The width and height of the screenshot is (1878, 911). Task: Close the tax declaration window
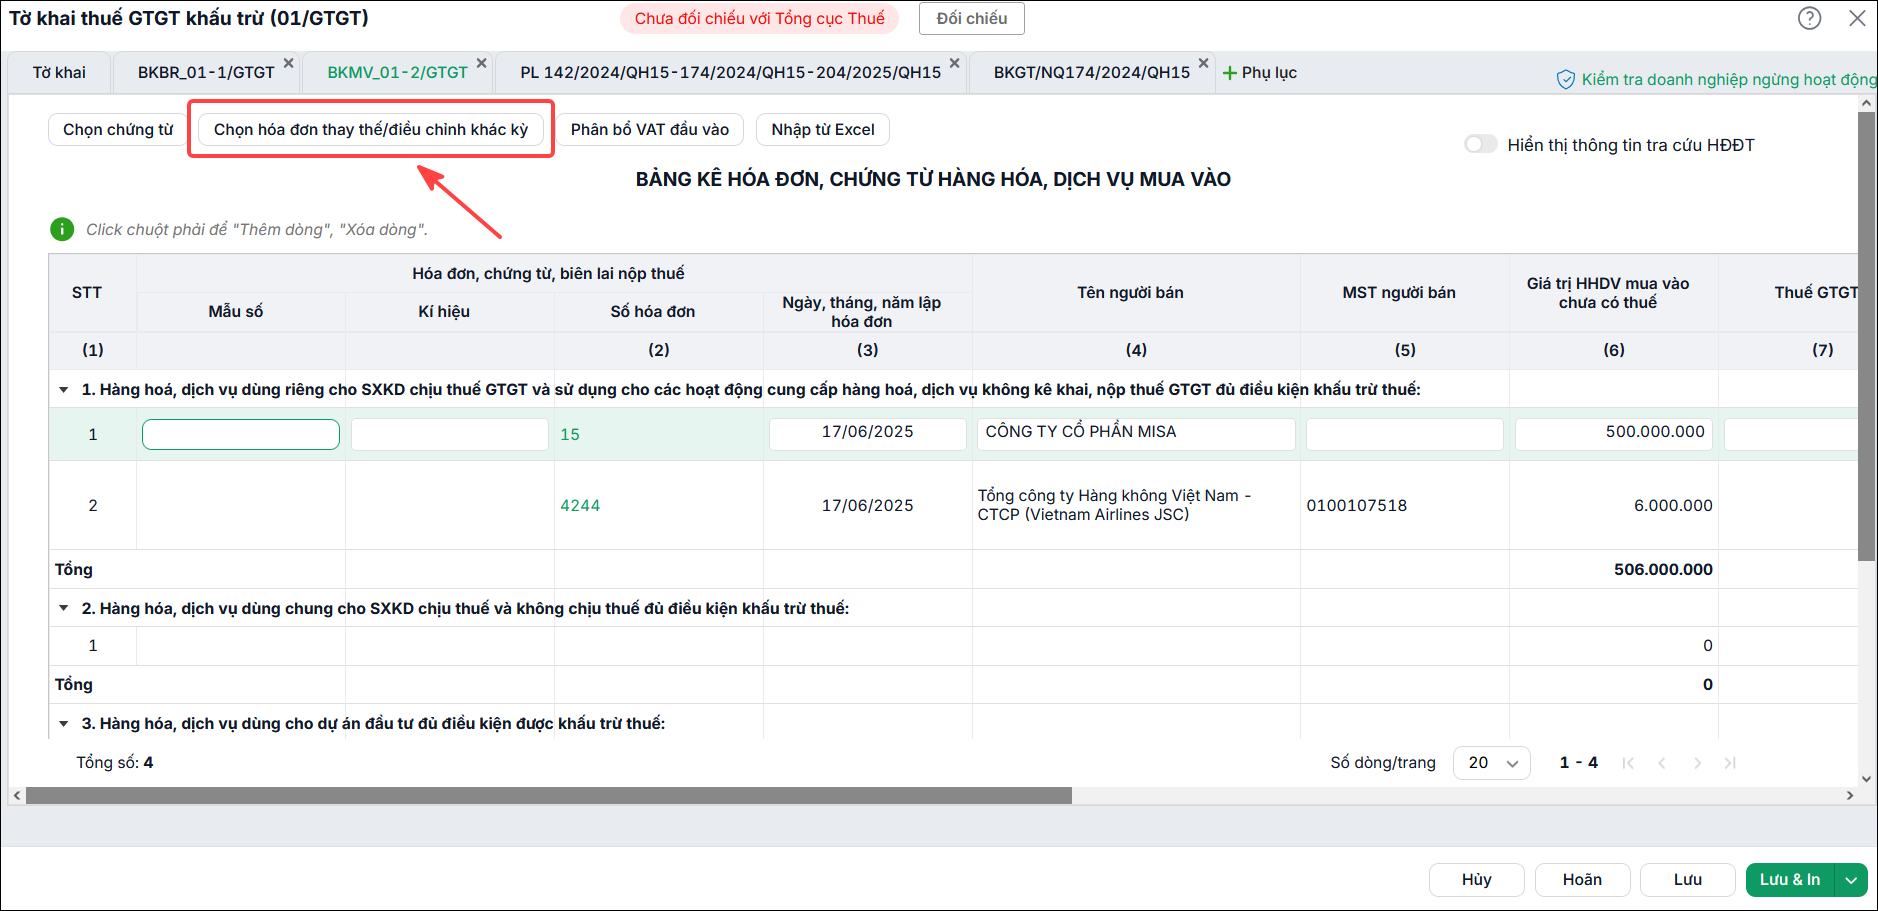pos(1857,18)
